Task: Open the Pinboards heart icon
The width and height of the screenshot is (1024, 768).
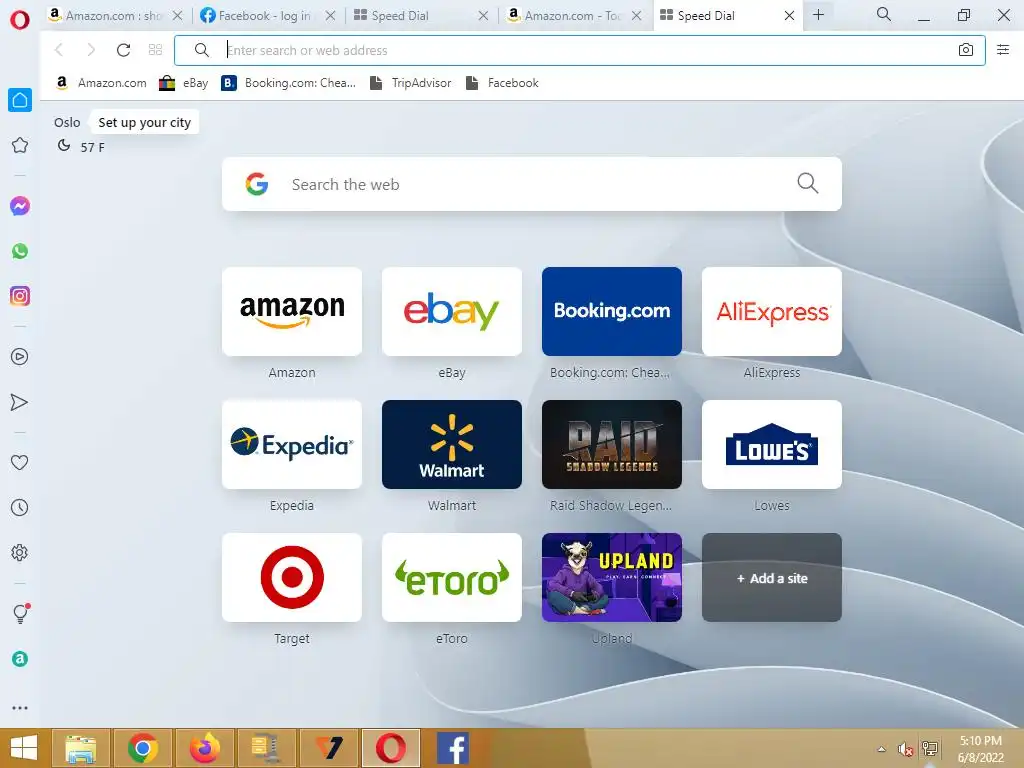Action: click(x=20, y=462)
